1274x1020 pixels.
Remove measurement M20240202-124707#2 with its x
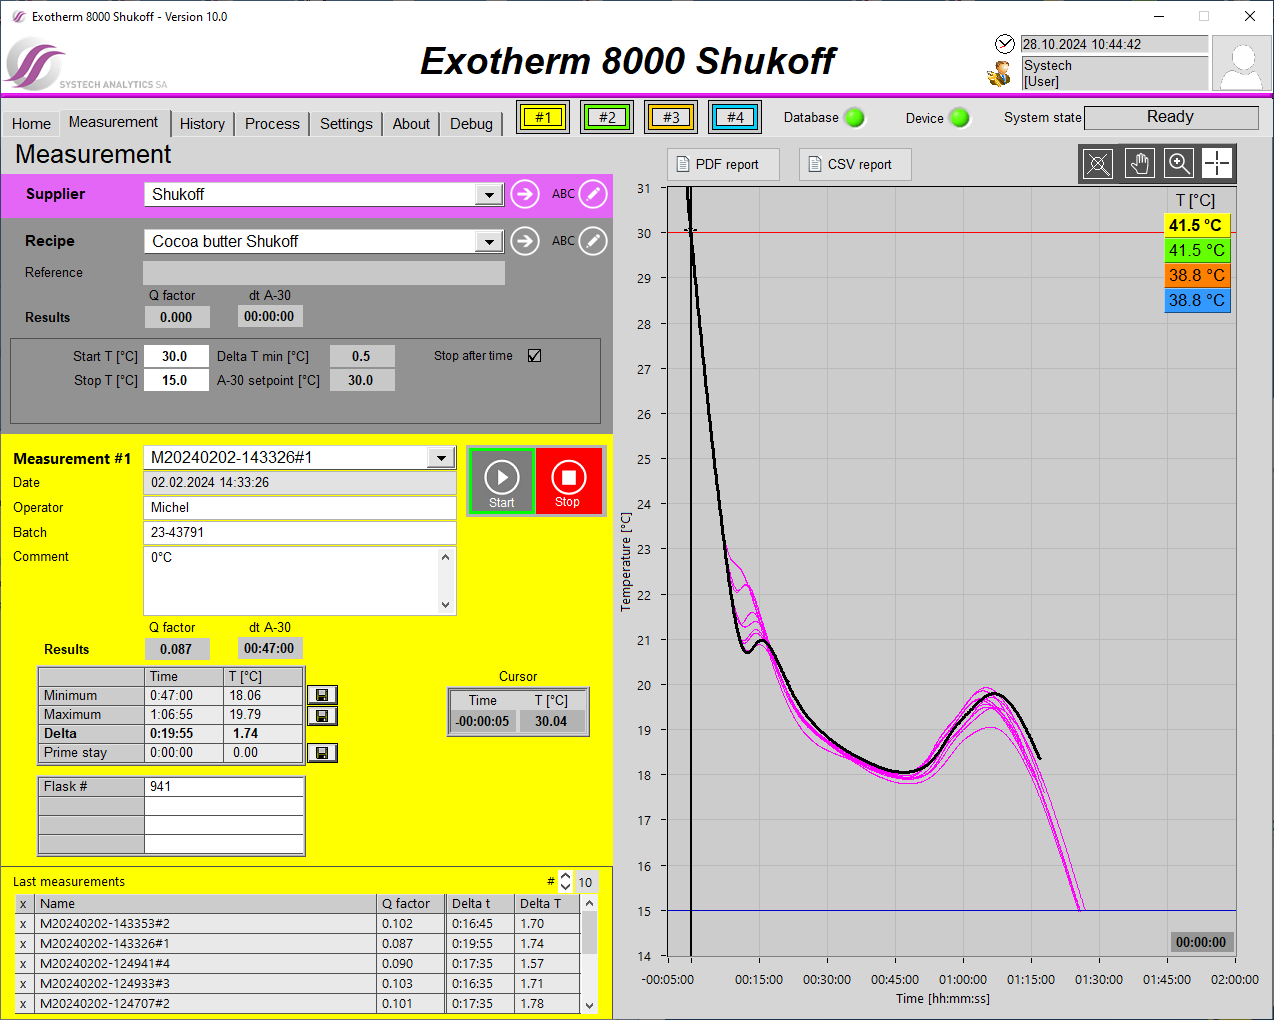point(23,1004)
